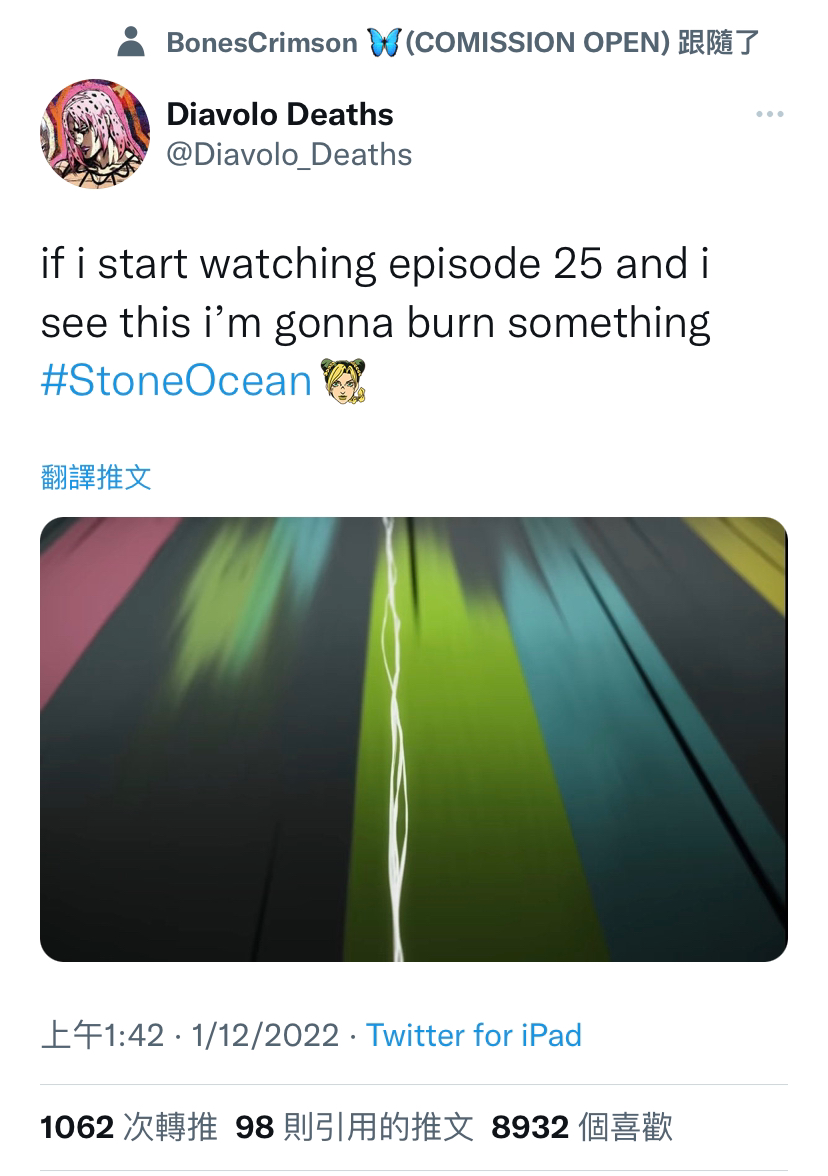The height and width of the screenshot is (1176, 828).
Task: Click the blue butterfly emoji in follower line
Action: pyautogui.click(x=385, y=42)
